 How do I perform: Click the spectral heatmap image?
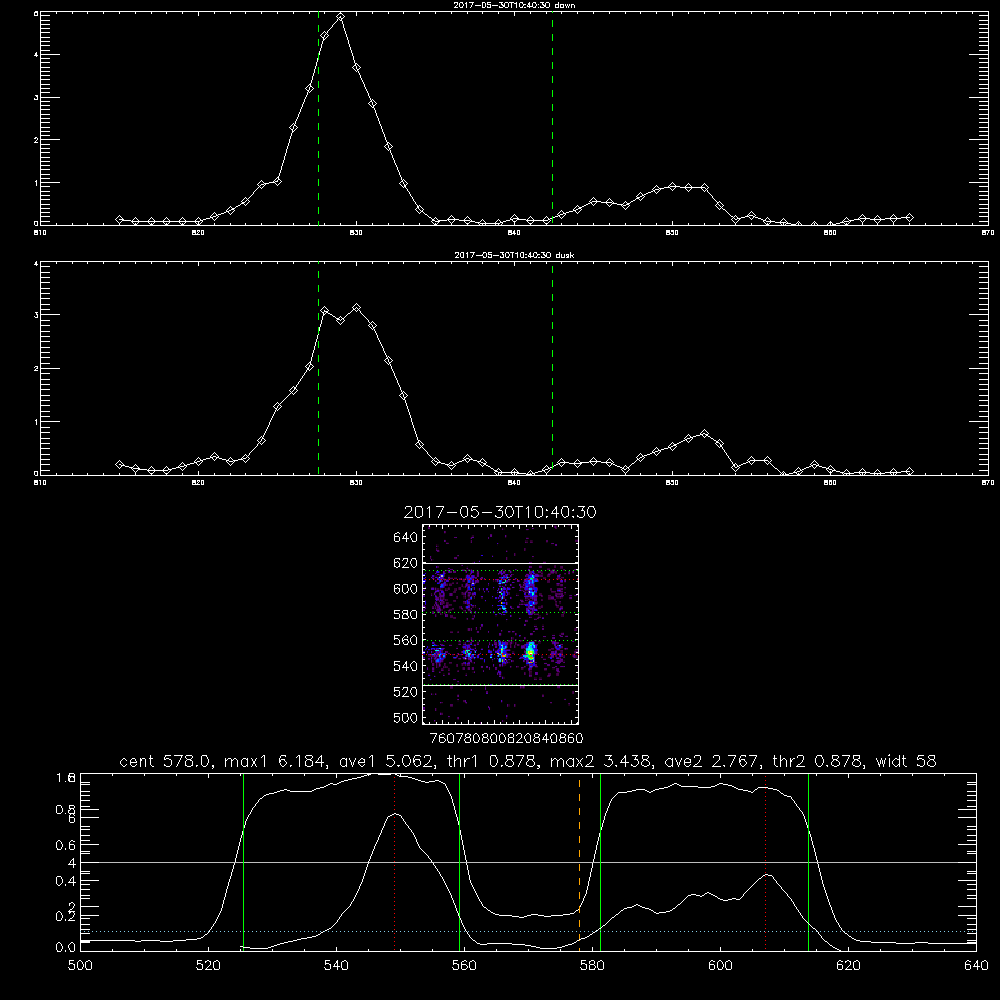click(x=500, y=624)
